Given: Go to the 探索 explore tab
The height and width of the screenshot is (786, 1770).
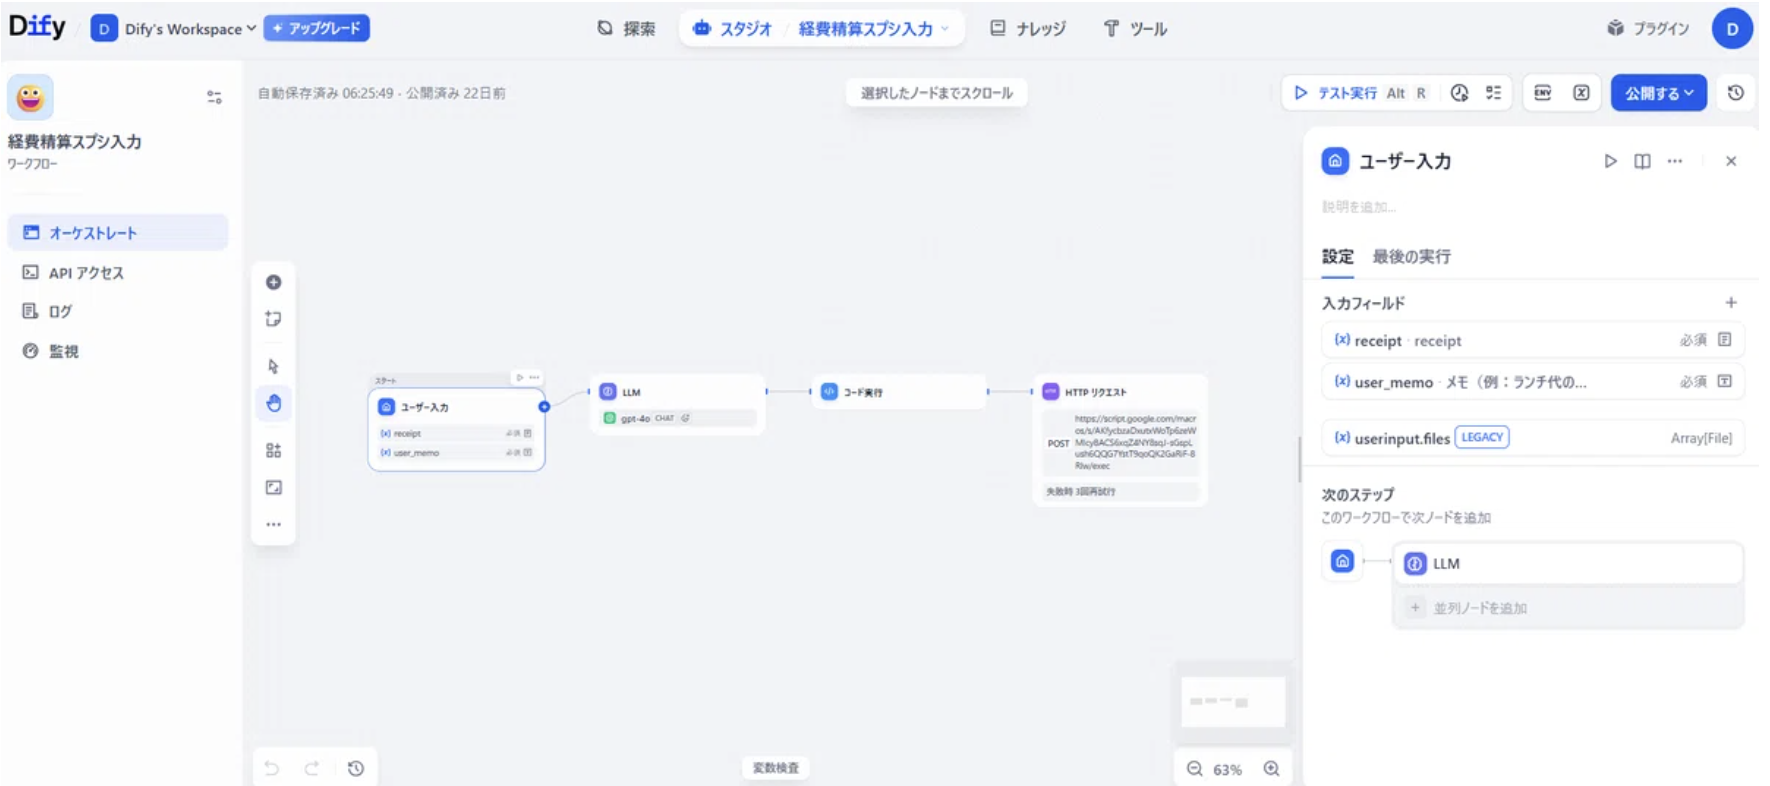Looking at the screenshot, I should (626, 29).
